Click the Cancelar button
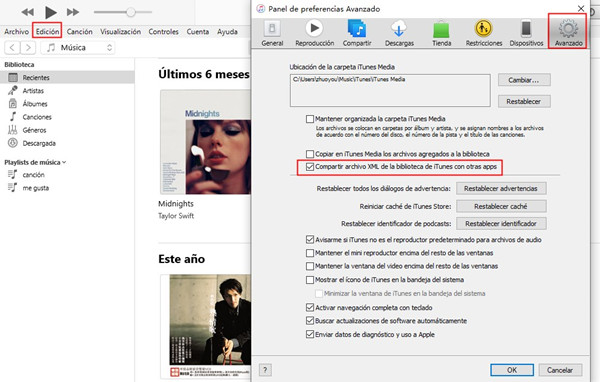 click(x=560, y=370)
